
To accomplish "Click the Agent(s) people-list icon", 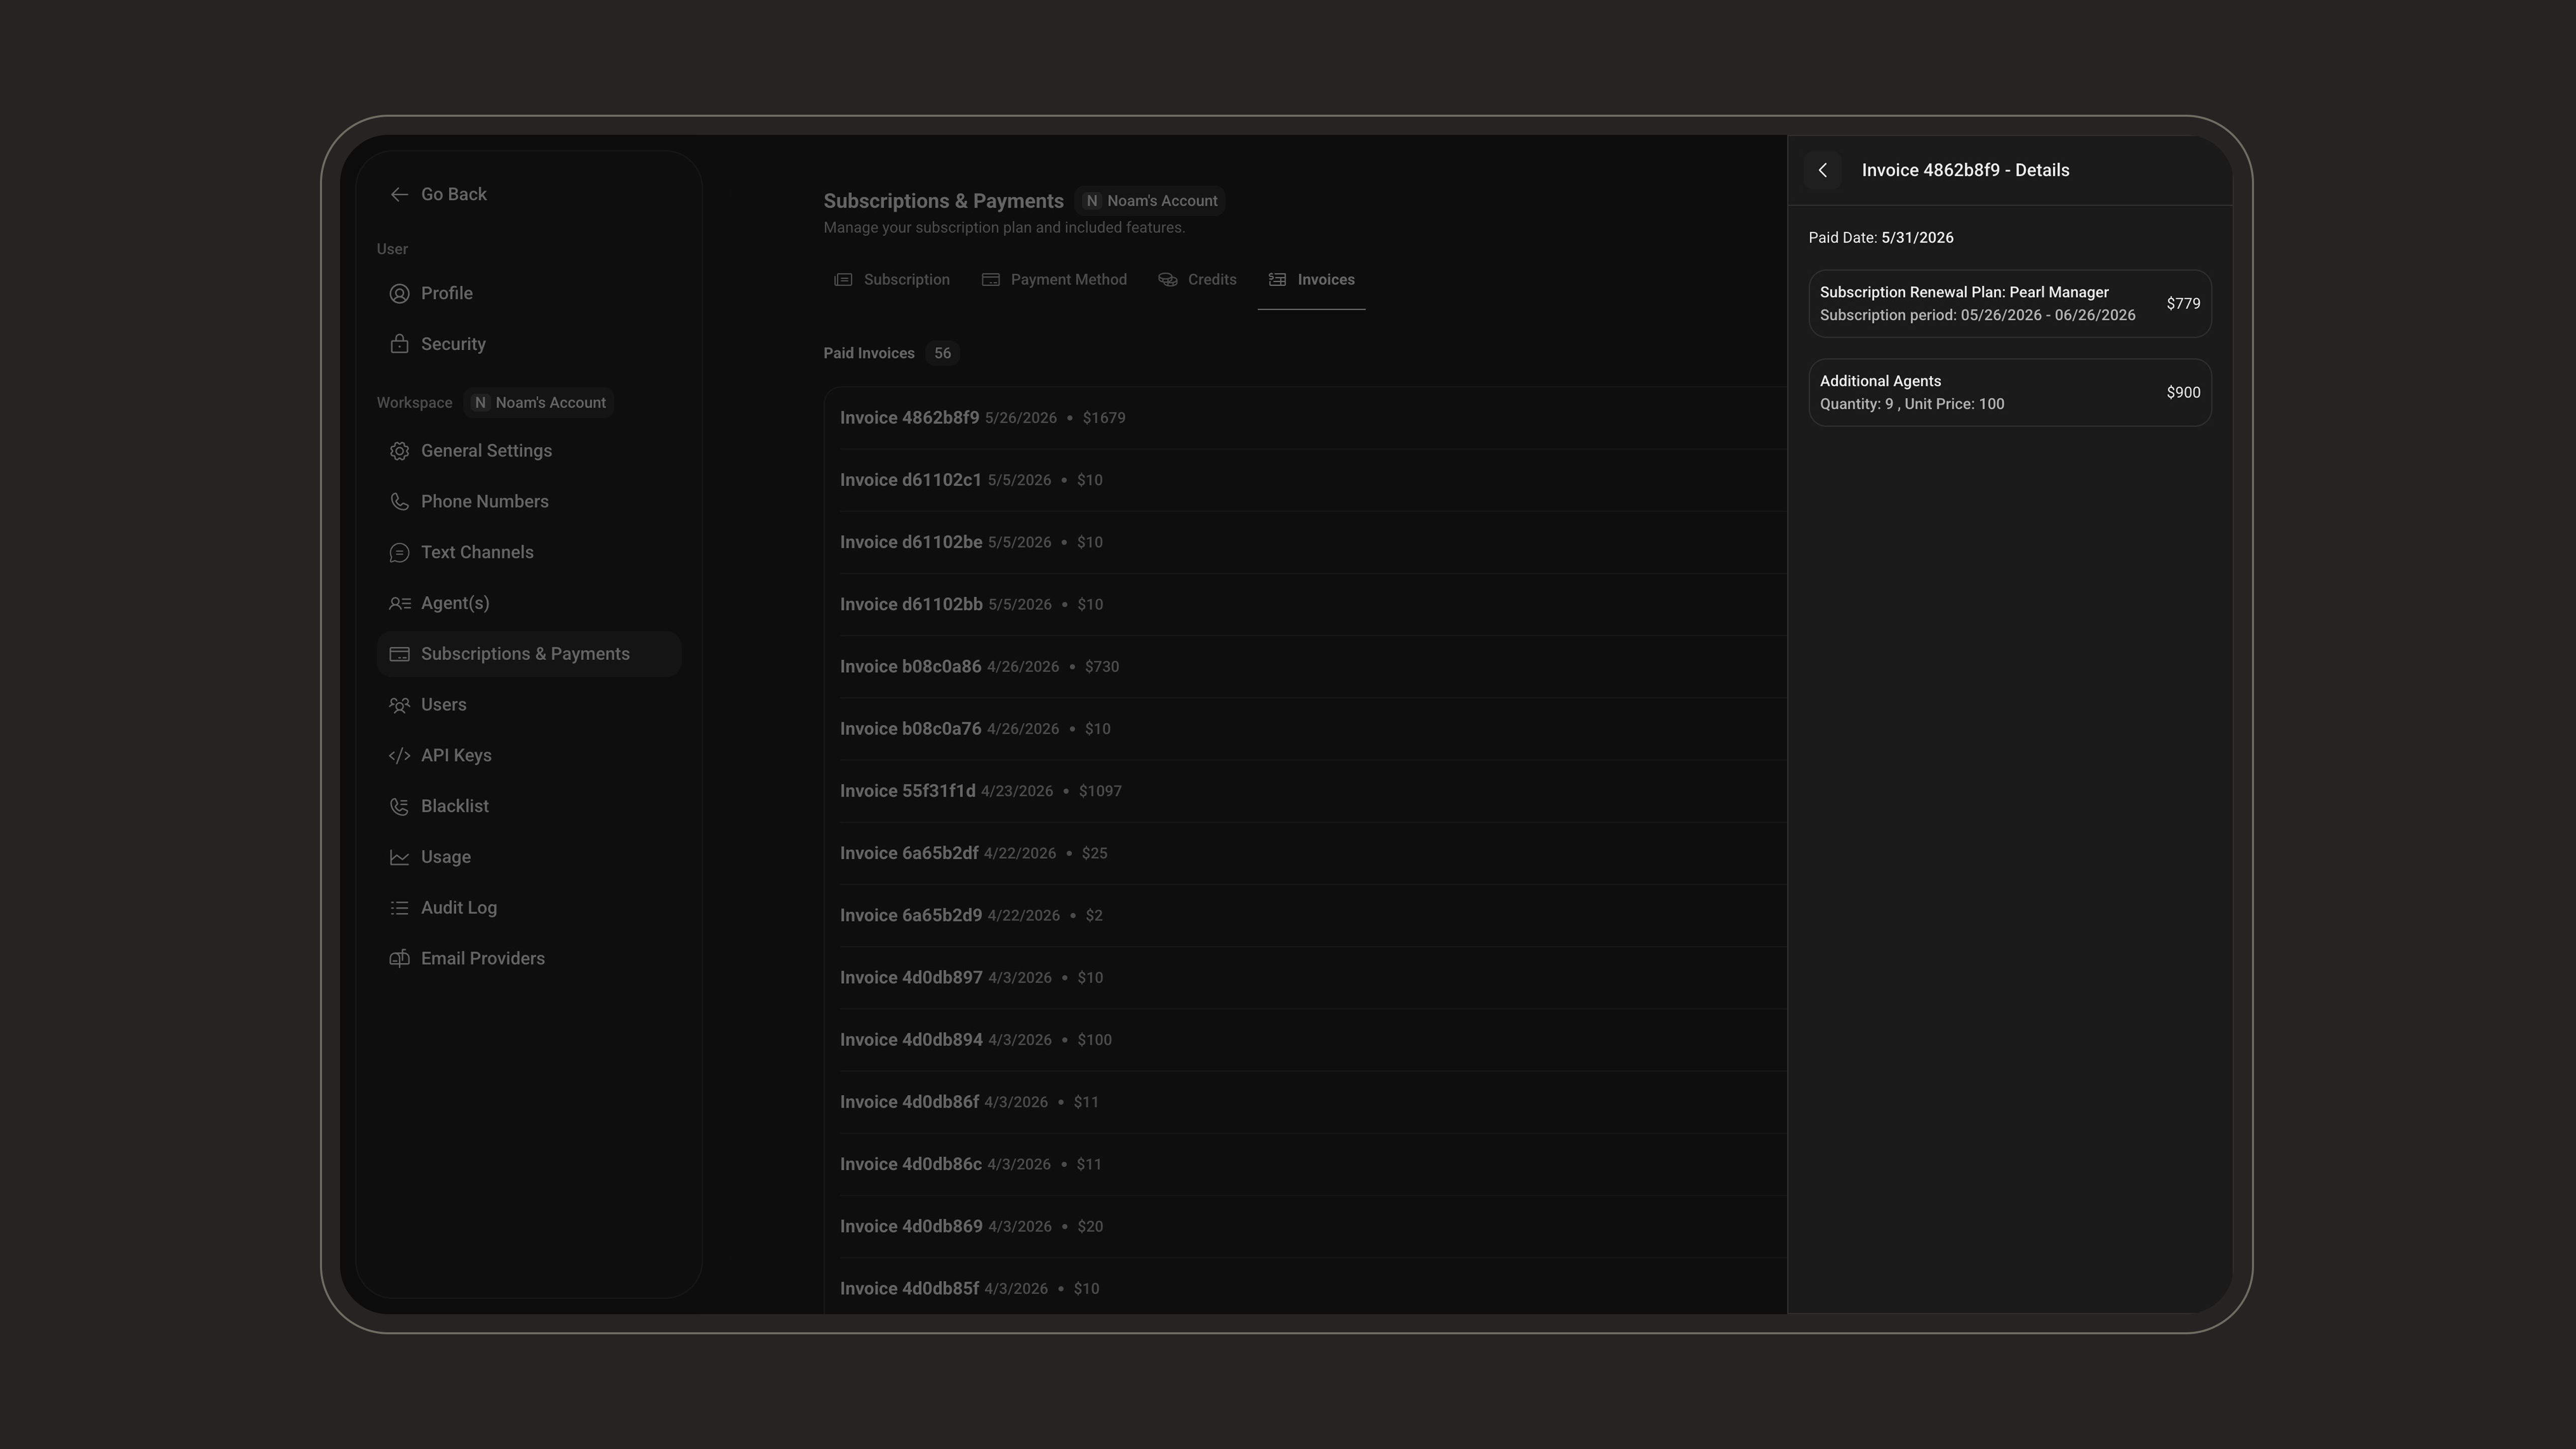I will (399, 603).
